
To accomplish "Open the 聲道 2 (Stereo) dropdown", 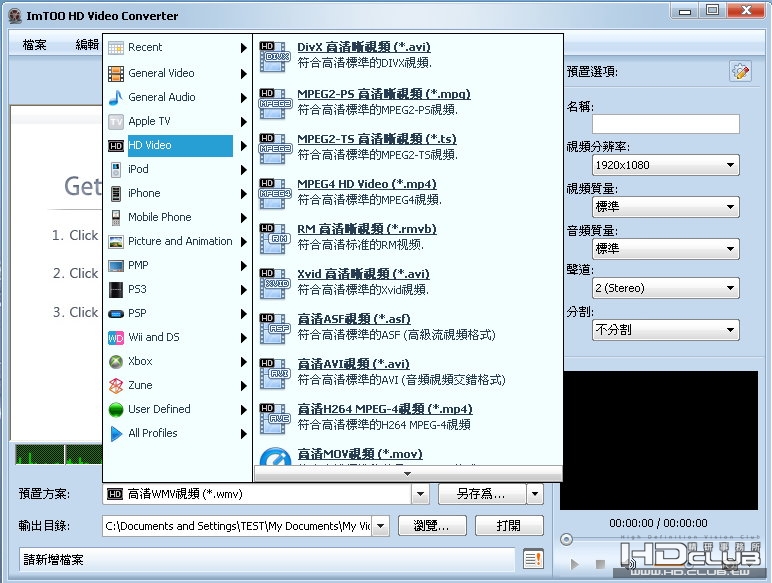I will [x=665, y=288].
